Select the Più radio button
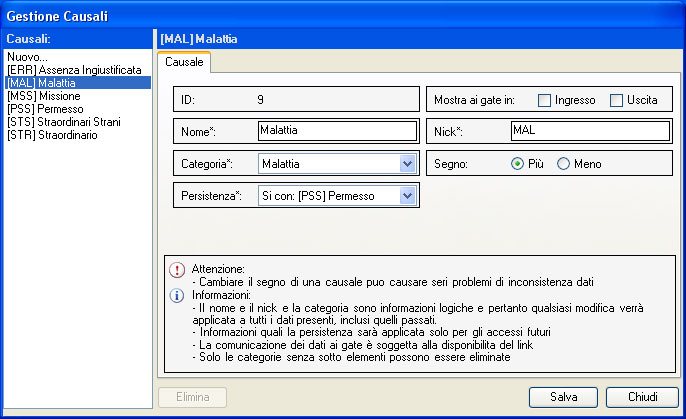 [517, 164]
